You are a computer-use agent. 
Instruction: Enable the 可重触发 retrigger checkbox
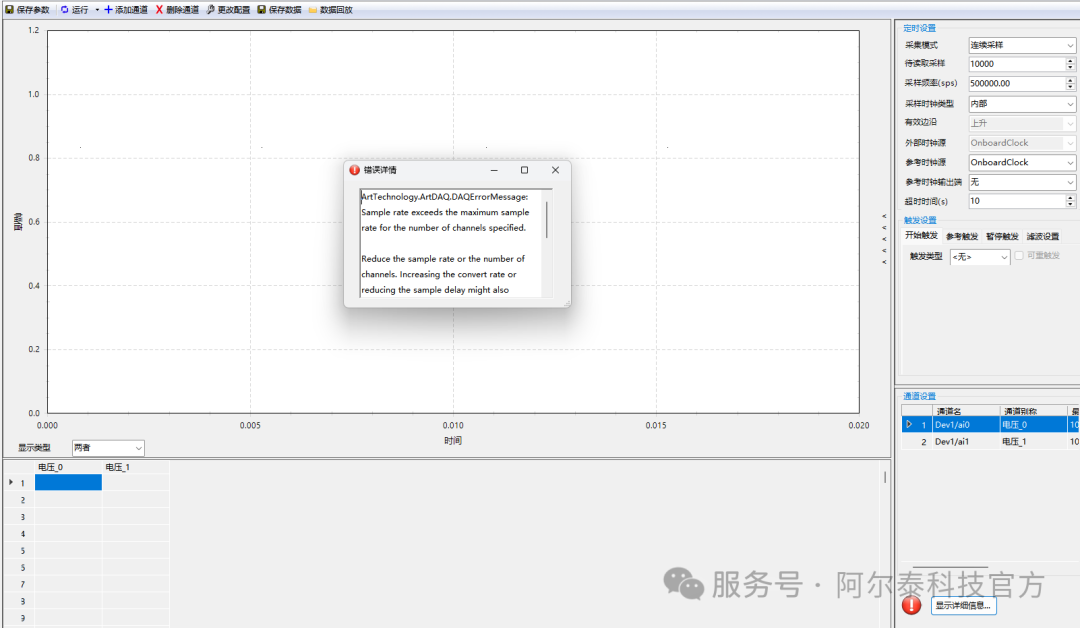coord(1019,256)
